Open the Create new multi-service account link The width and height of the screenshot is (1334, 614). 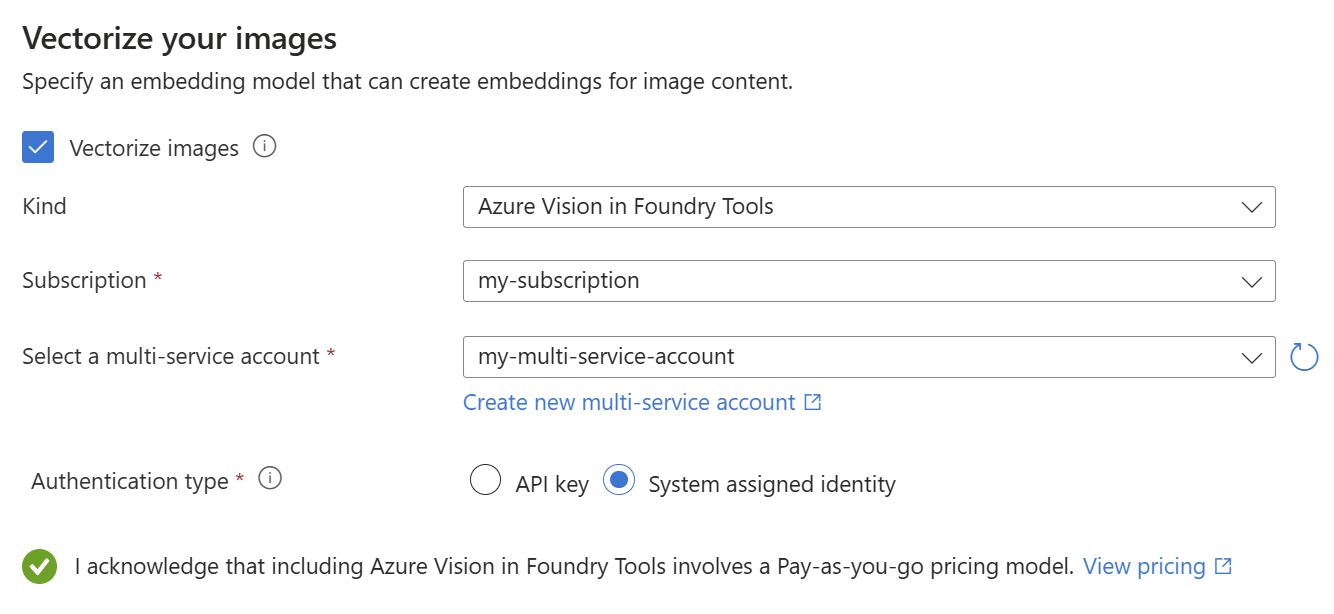click(629, 402)
